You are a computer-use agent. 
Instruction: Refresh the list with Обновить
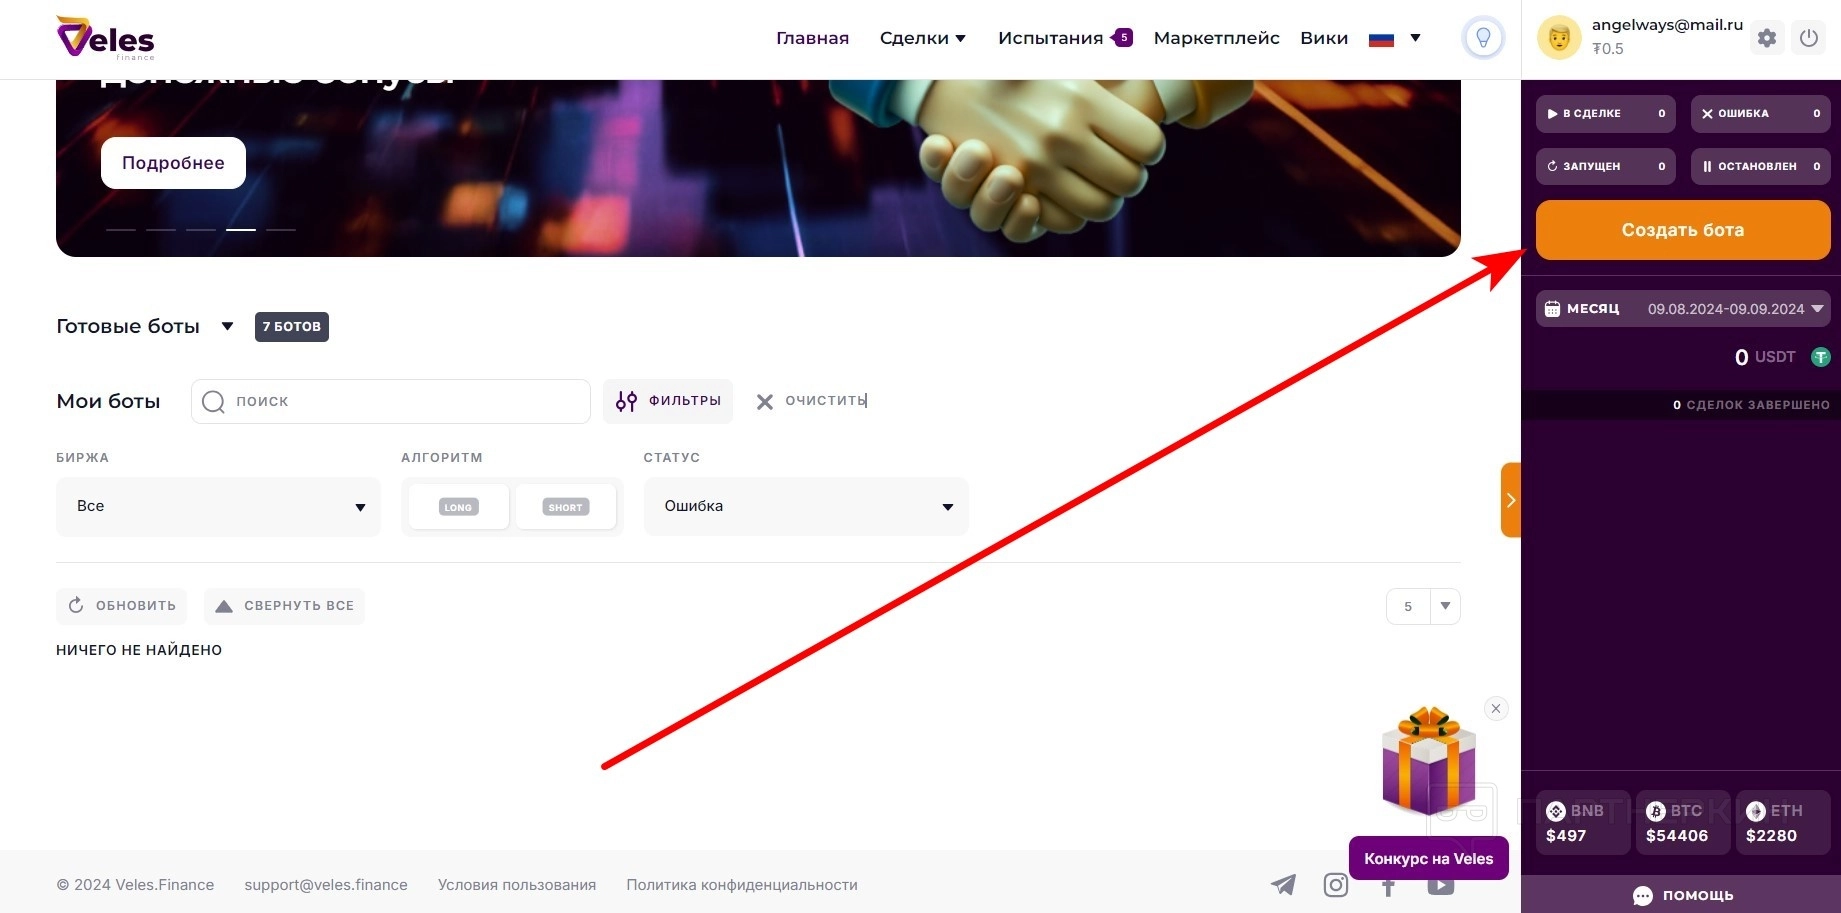pyautogui.click(x=122, y=606)
